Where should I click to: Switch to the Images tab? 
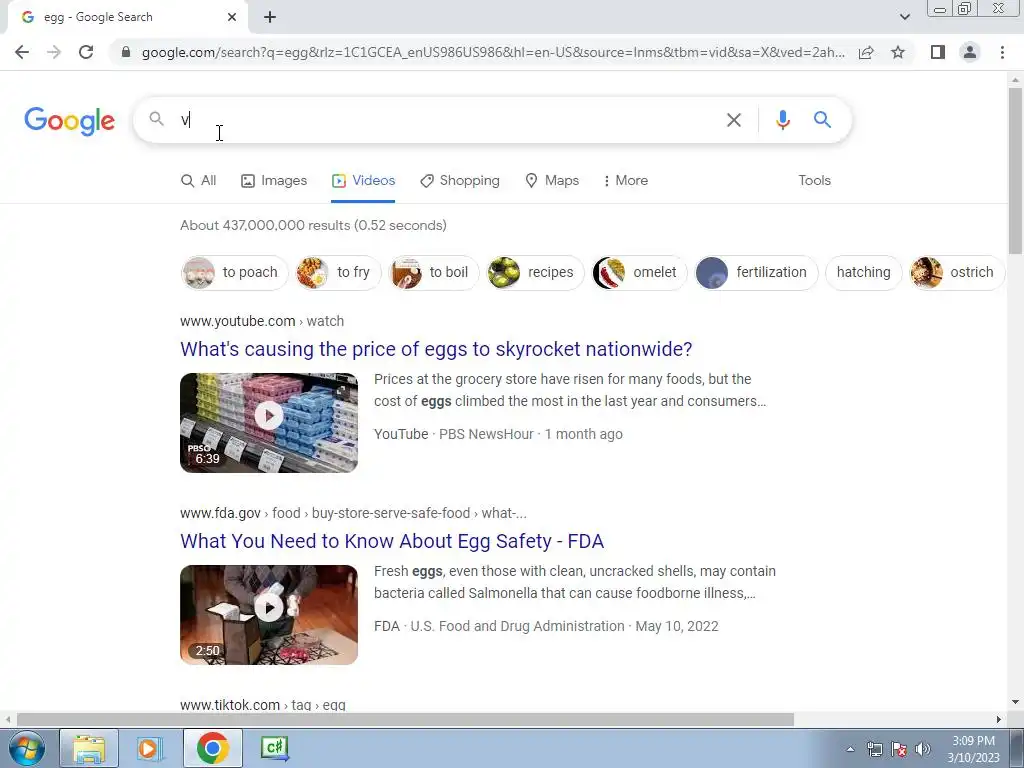click(x=274, y=181)
